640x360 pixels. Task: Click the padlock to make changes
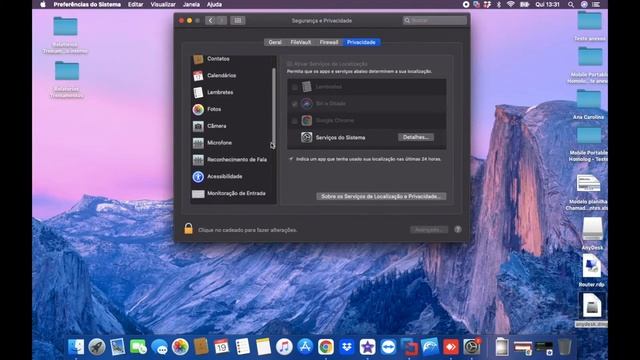tap(188, 229)
